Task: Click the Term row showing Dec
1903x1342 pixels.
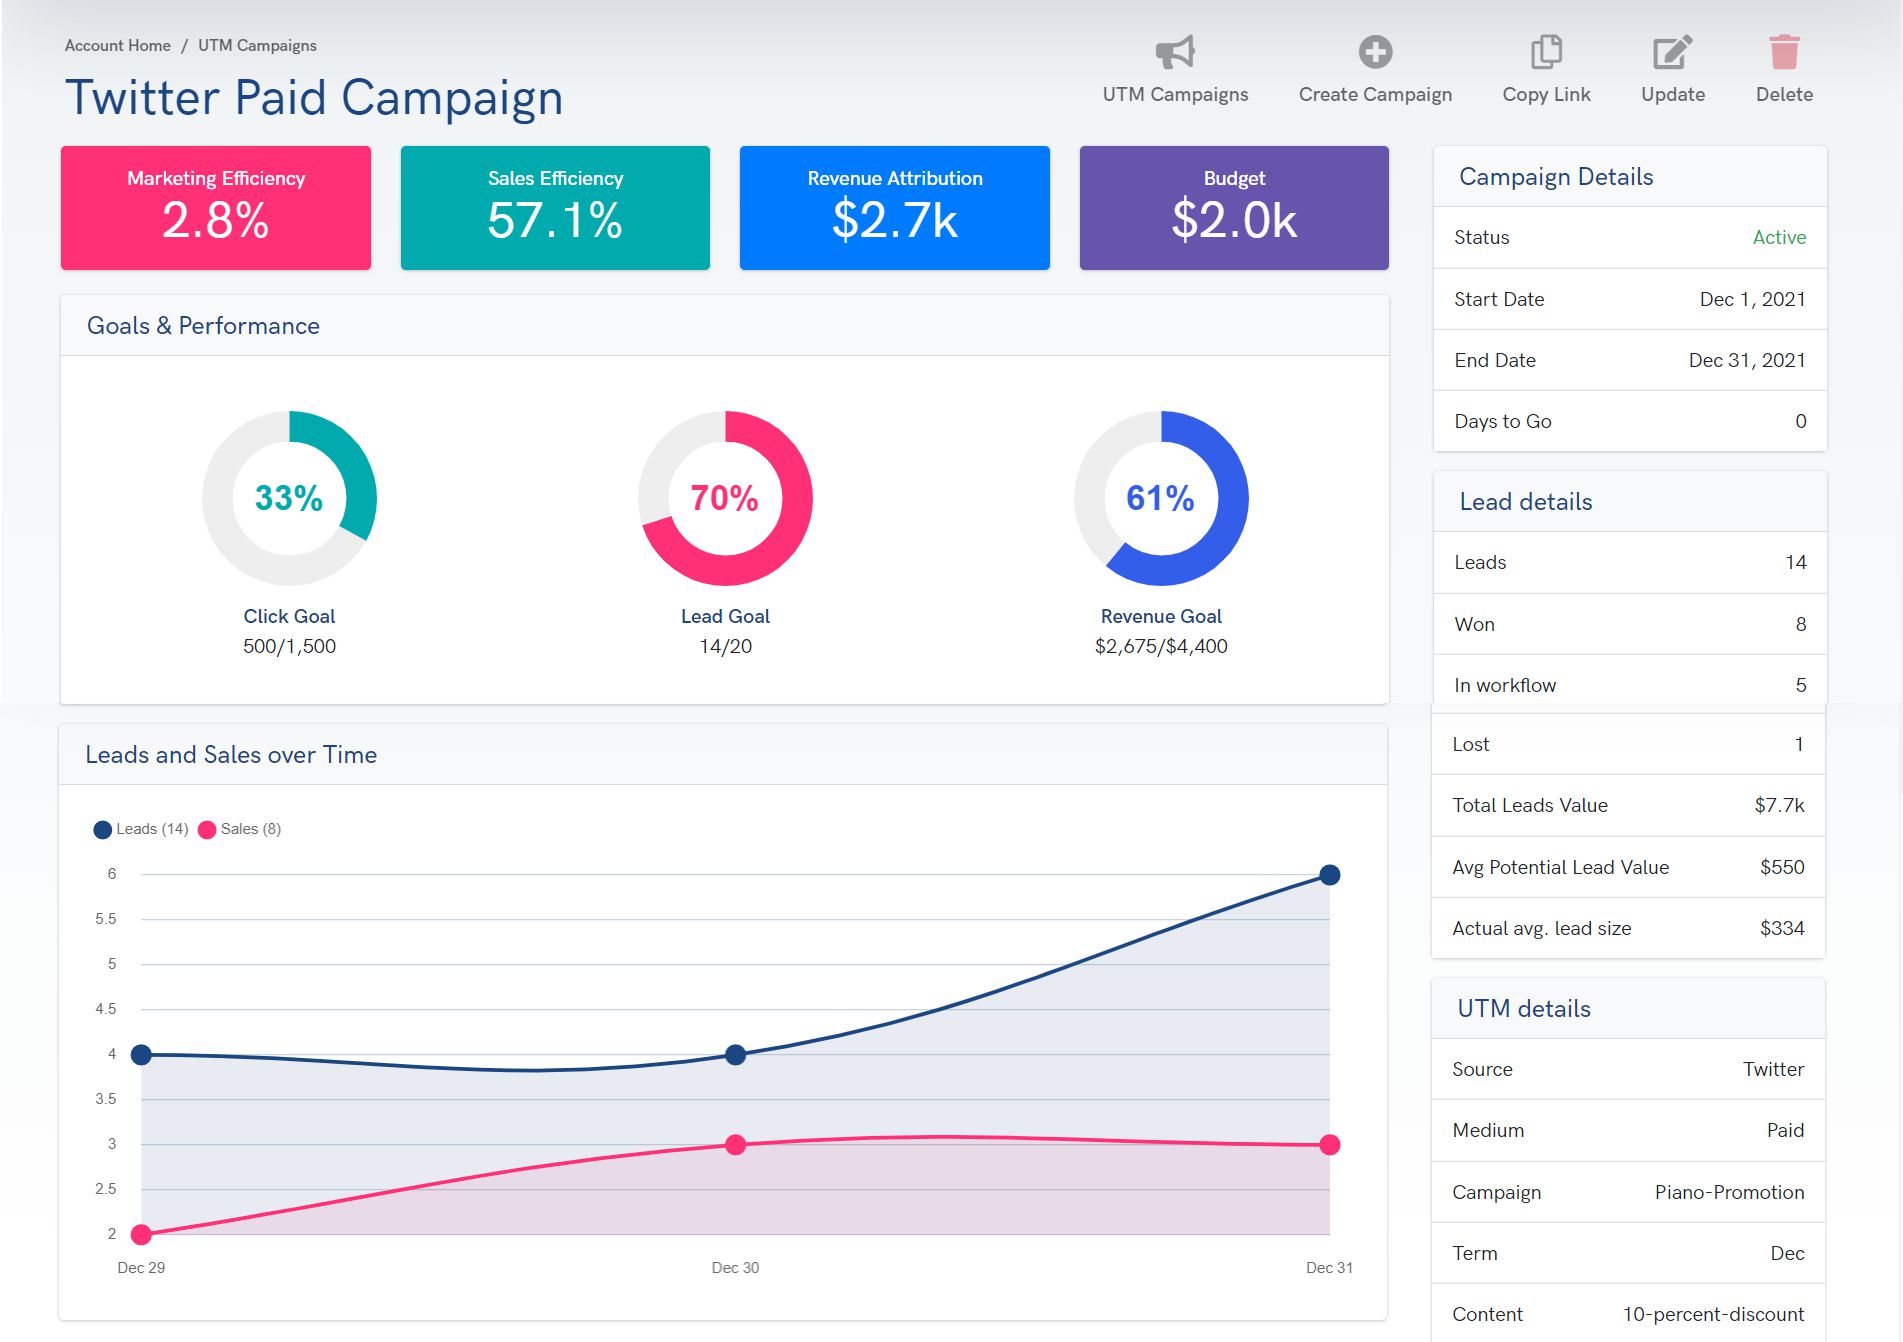Action: click(1628, 1253)
